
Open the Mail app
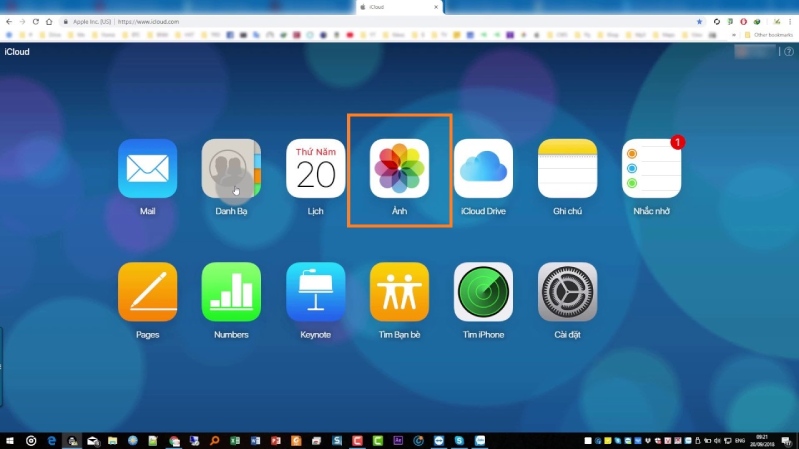tap(147, 169)
